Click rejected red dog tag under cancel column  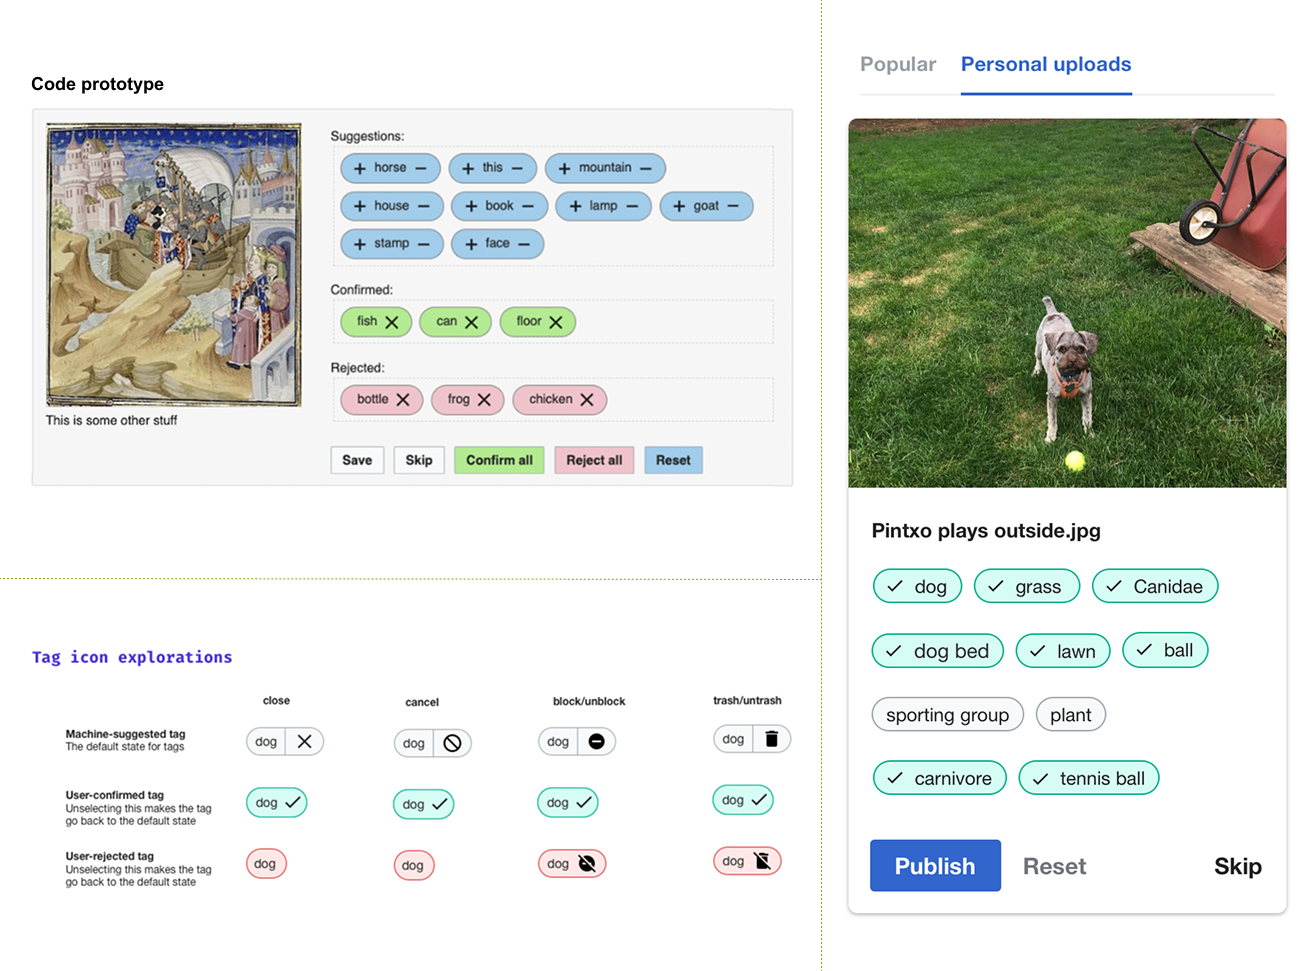point(414,865)
